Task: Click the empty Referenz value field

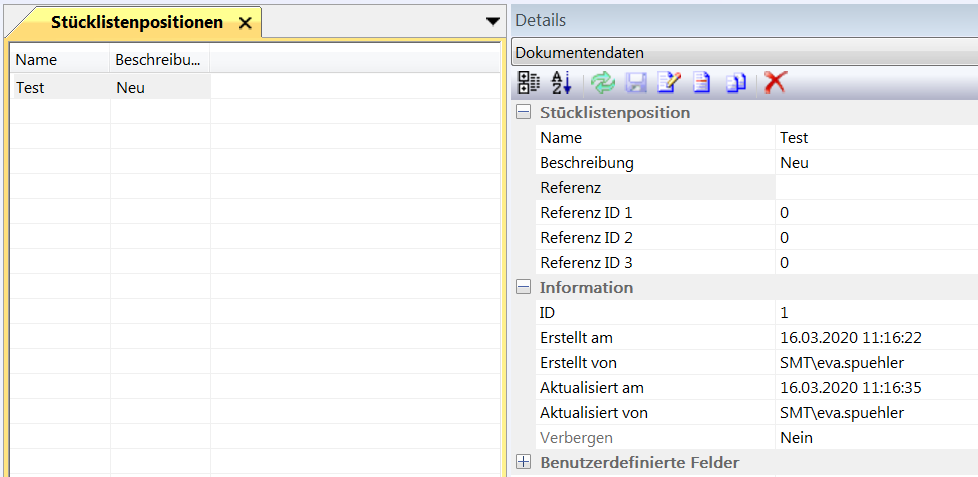Action: 875,188
